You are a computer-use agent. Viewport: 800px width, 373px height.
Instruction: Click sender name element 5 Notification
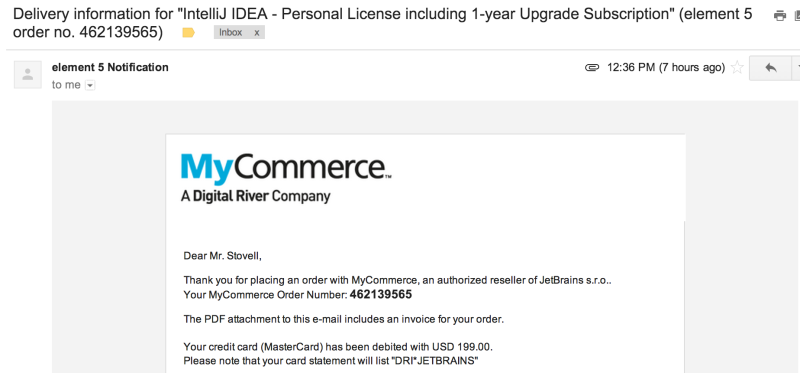[110, 67]
